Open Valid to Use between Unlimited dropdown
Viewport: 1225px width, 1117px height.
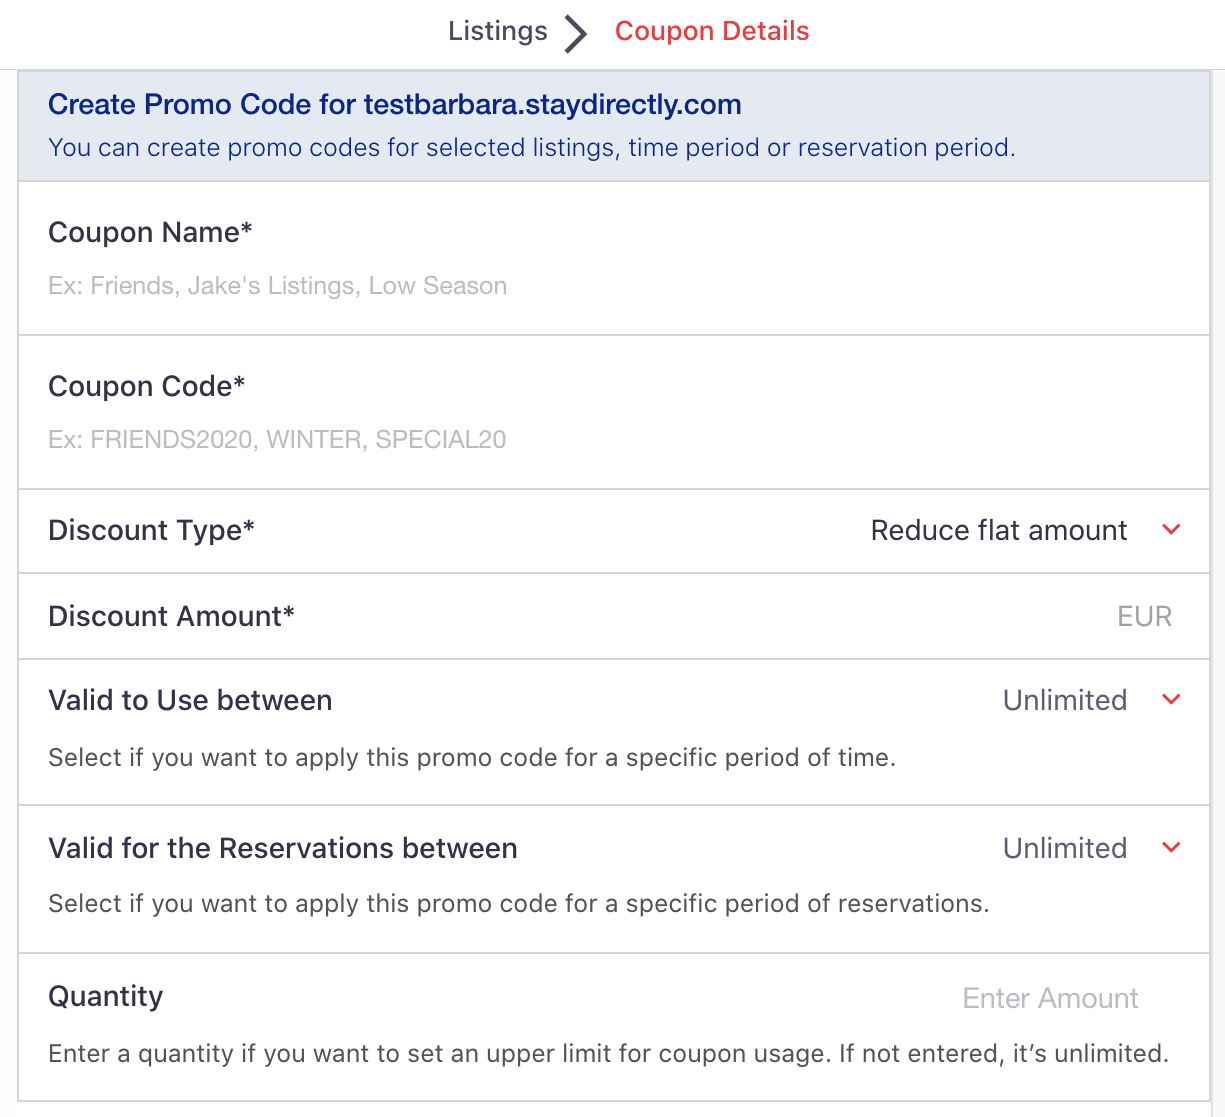[1065, 700]
